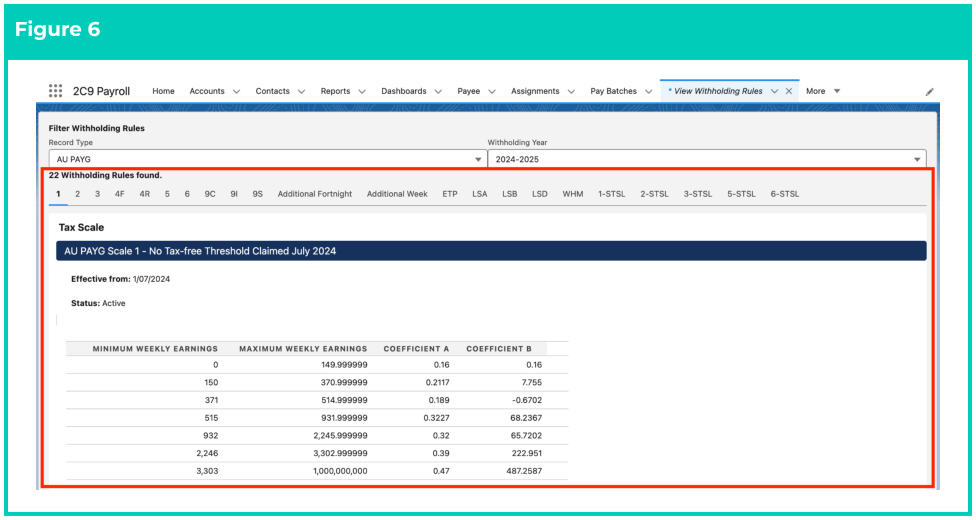Select tax scale tab 3

[97, 194]
